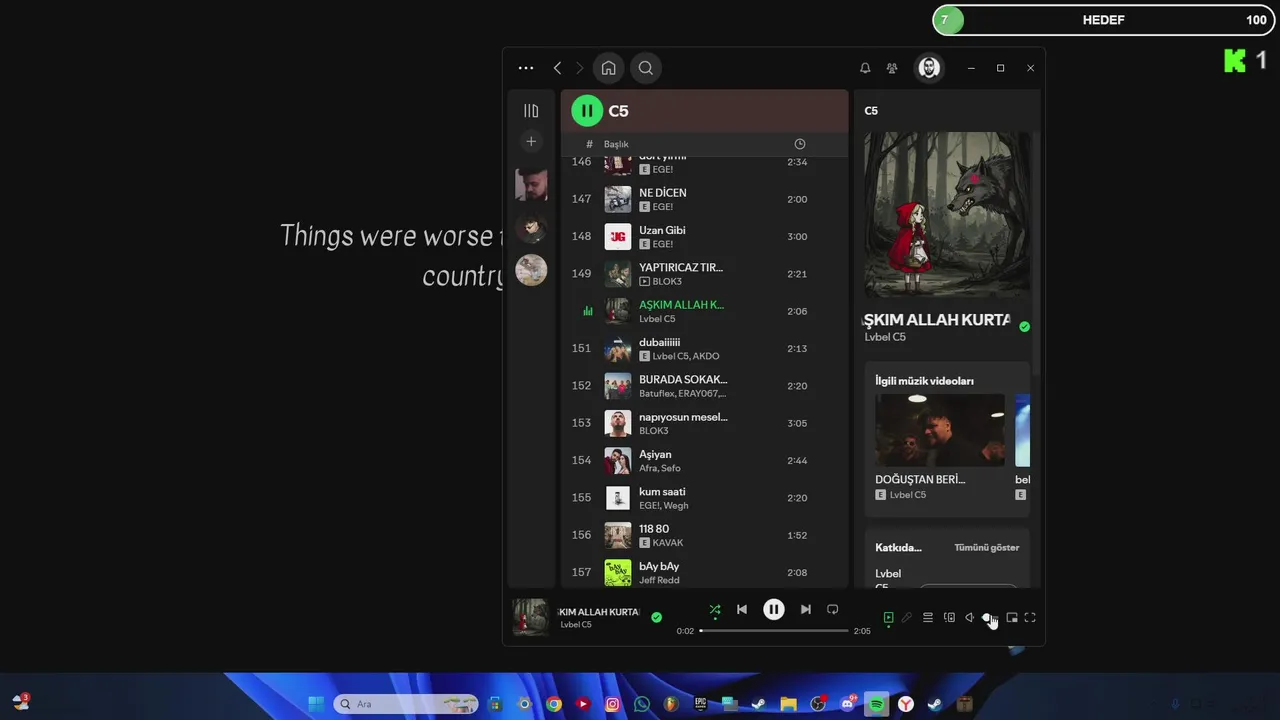Skip to the next track
The image size is (1280, 720).
(x=805, y=609)
